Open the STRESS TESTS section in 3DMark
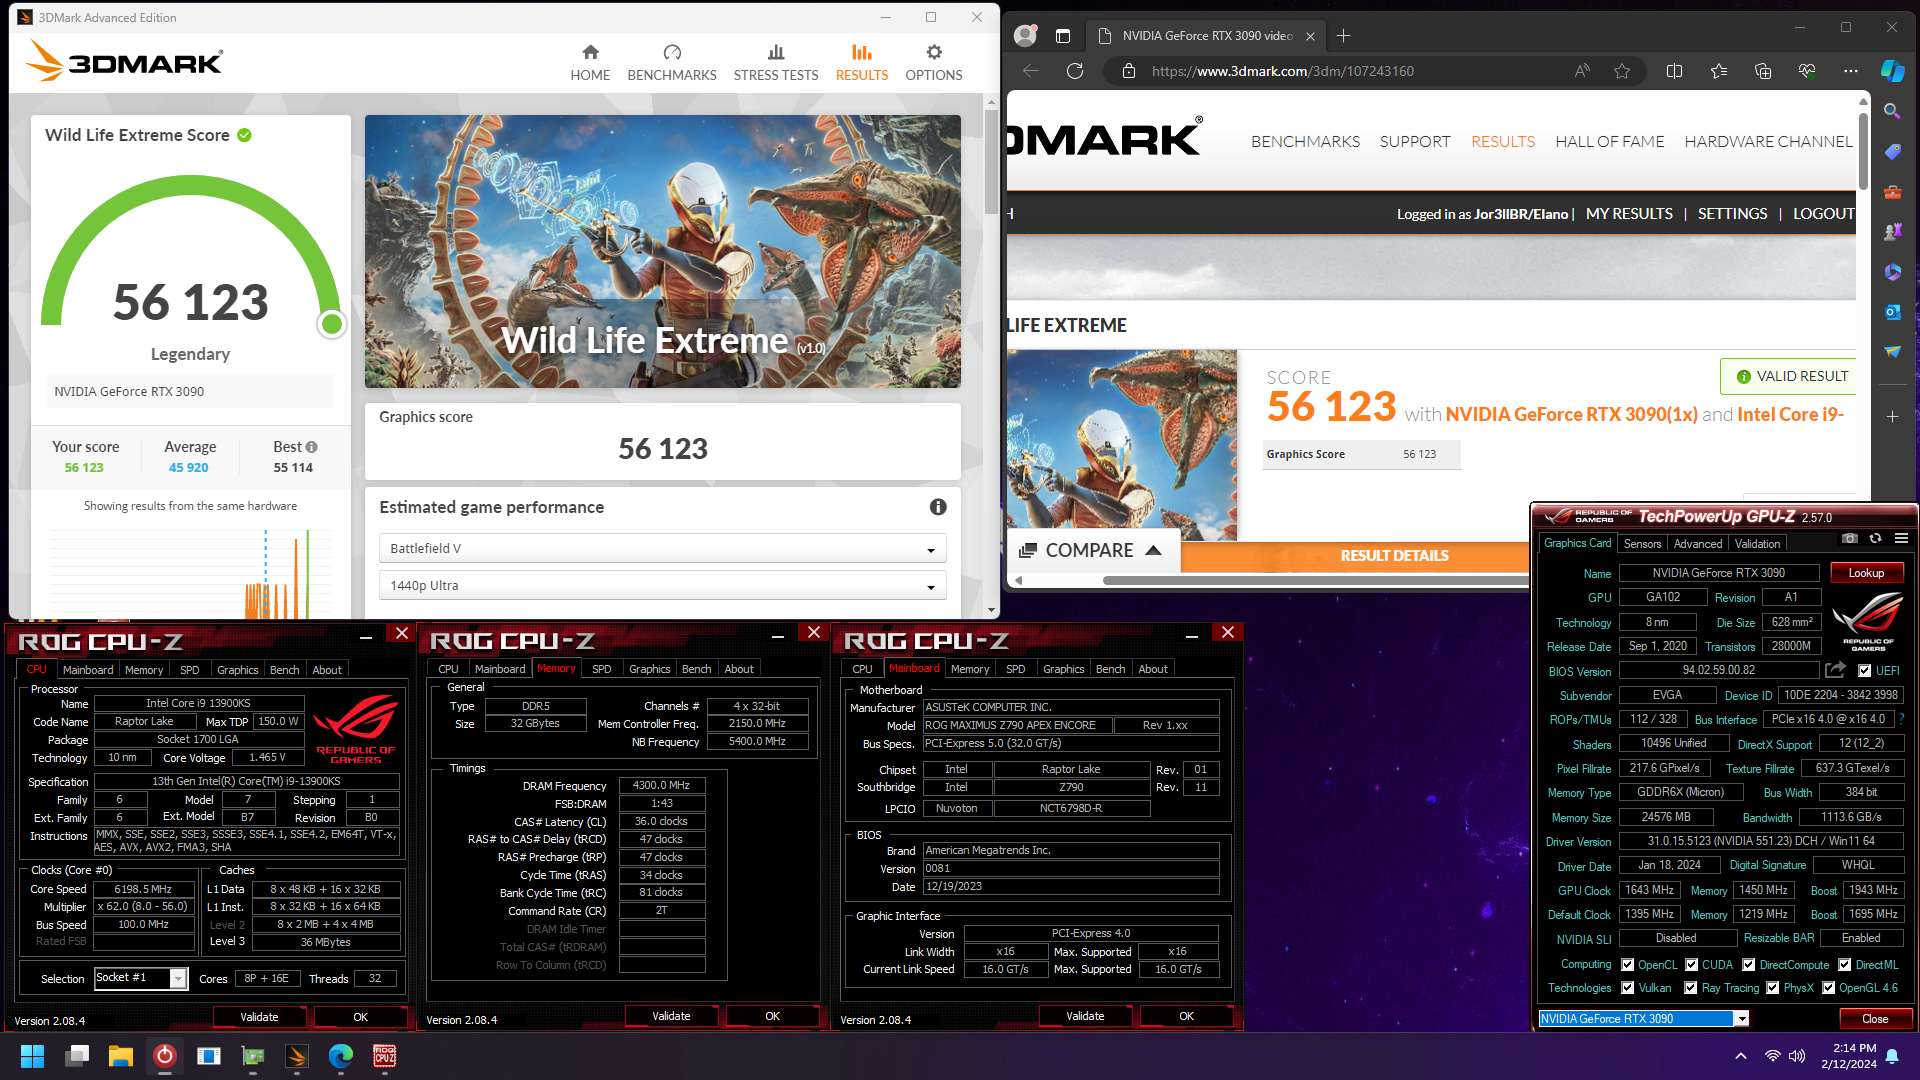This screenshot has height=1080, width=1920. click(776, 63)
